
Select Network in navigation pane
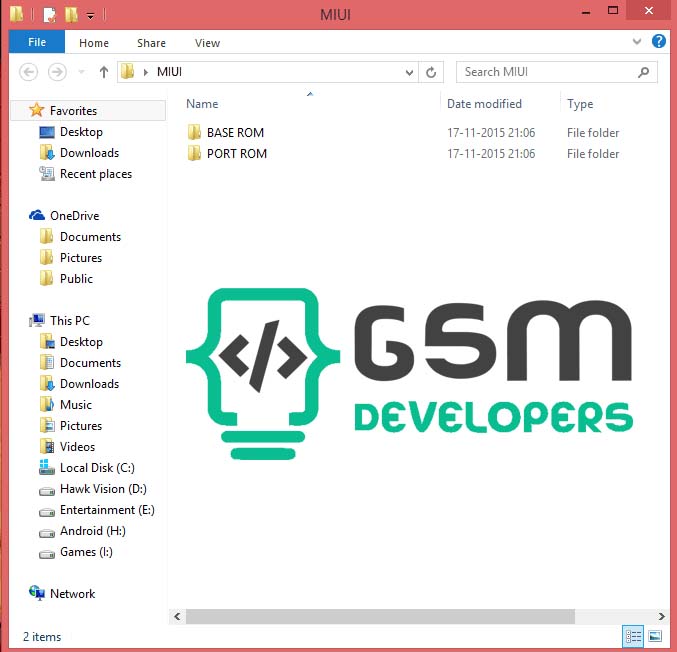pos(73,594)
